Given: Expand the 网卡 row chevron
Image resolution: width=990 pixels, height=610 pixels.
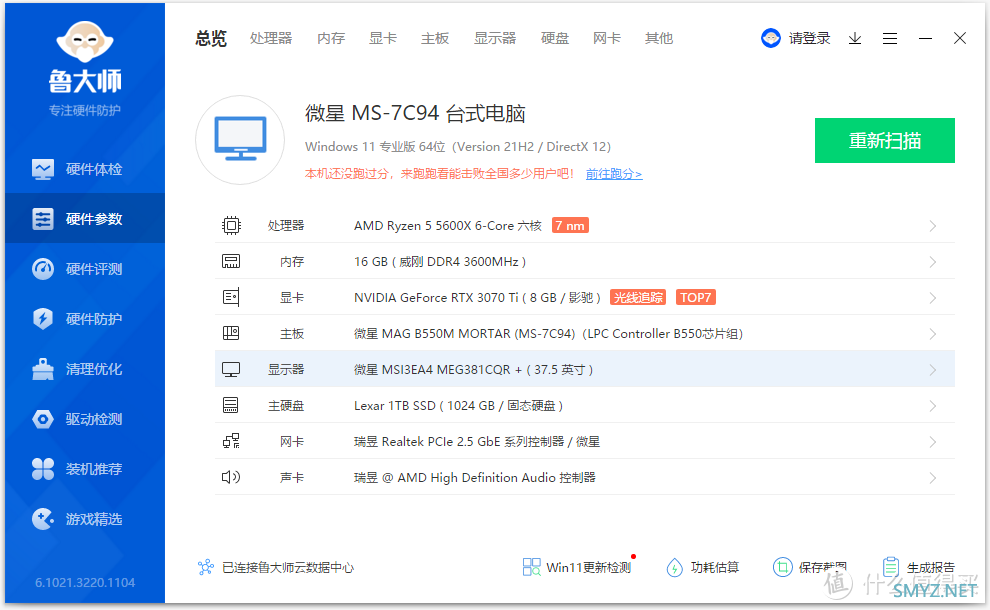Looking at the screenshot, I should click(x=933, y=442).
